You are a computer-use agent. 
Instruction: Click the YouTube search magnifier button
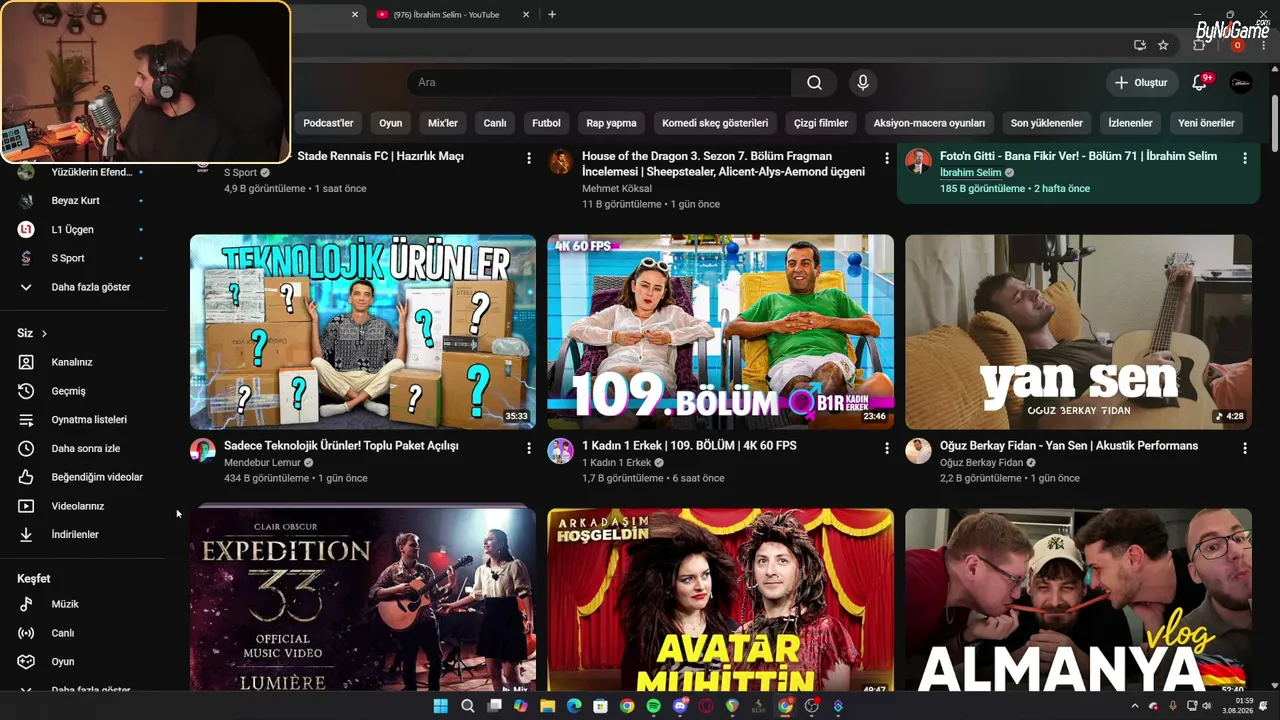(x=814, y=83)
